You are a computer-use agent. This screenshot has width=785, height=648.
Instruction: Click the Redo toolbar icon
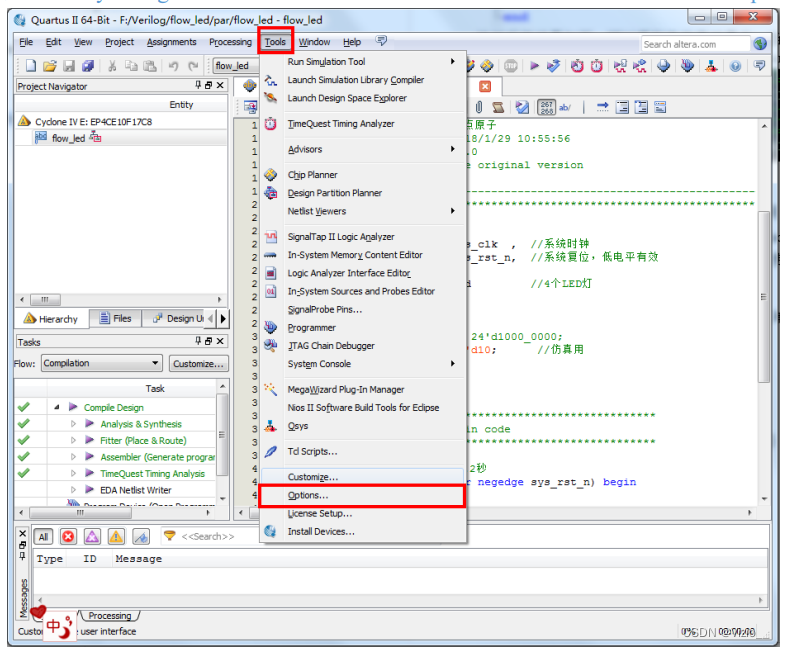[x=193, y=66]
